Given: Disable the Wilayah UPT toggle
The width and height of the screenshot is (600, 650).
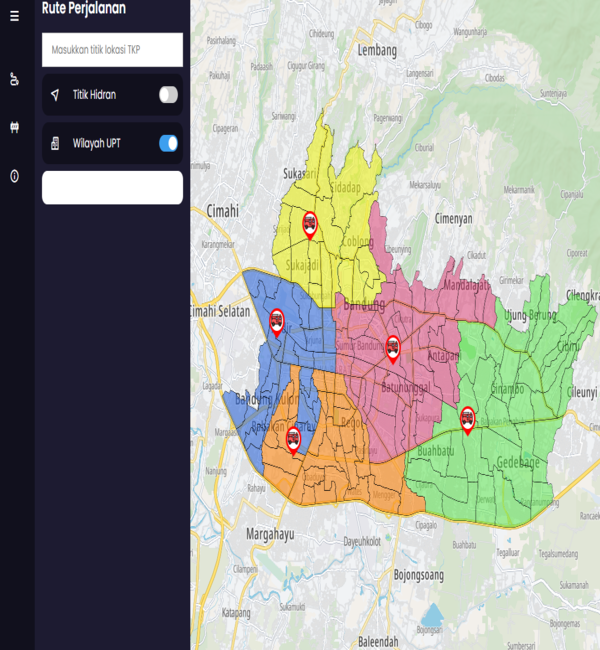Looking at the screenshot, I should 168,143.
